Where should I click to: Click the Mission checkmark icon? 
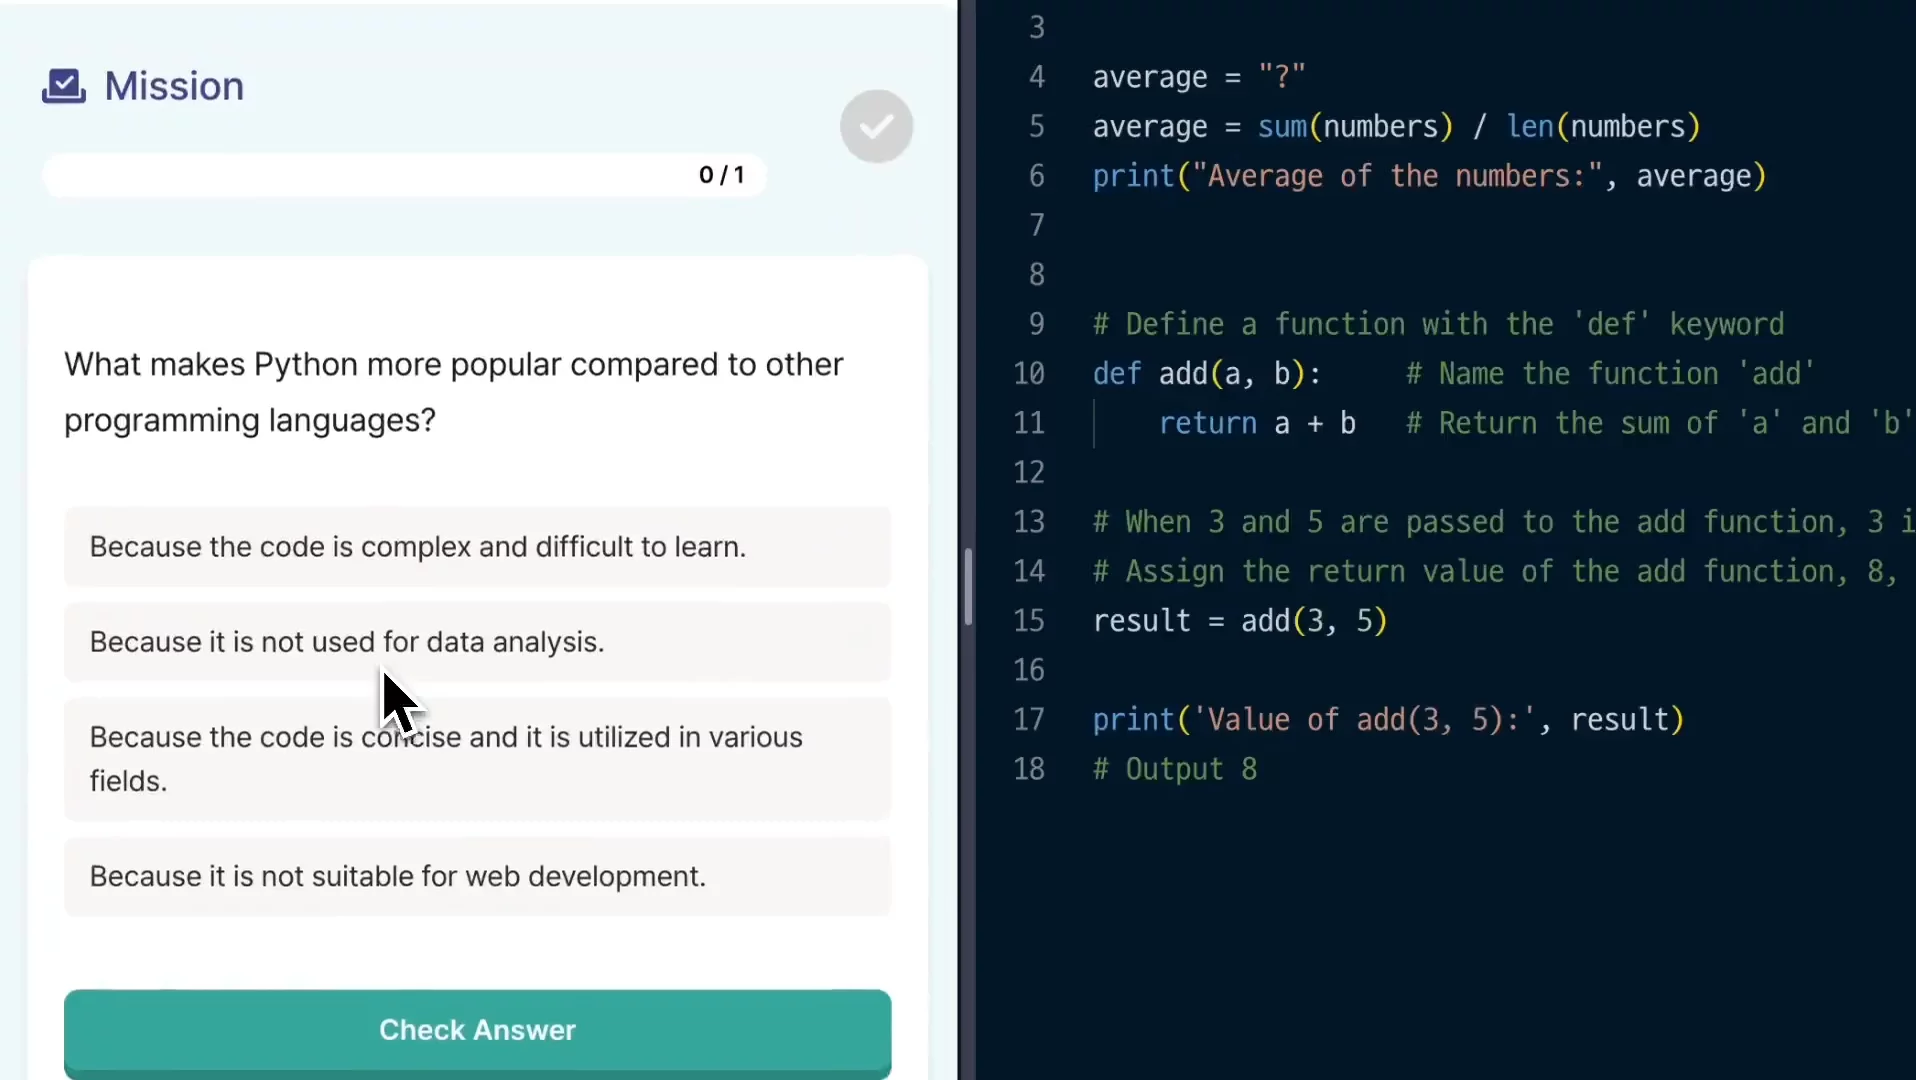coord(61,86)
